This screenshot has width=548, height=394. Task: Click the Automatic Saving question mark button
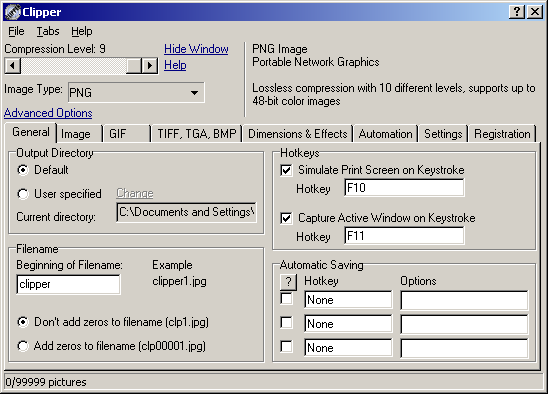click(288, 282)
